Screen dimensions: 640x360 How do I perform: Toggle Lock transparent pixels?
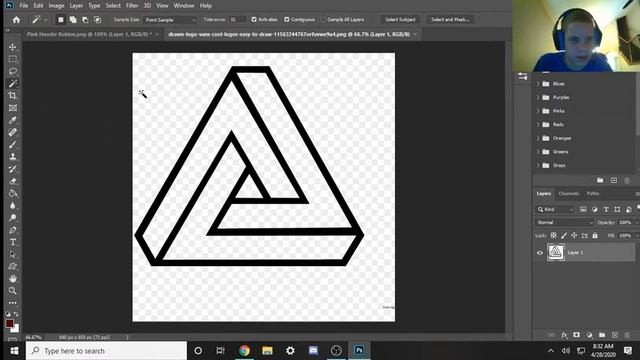tap(553, 236)
